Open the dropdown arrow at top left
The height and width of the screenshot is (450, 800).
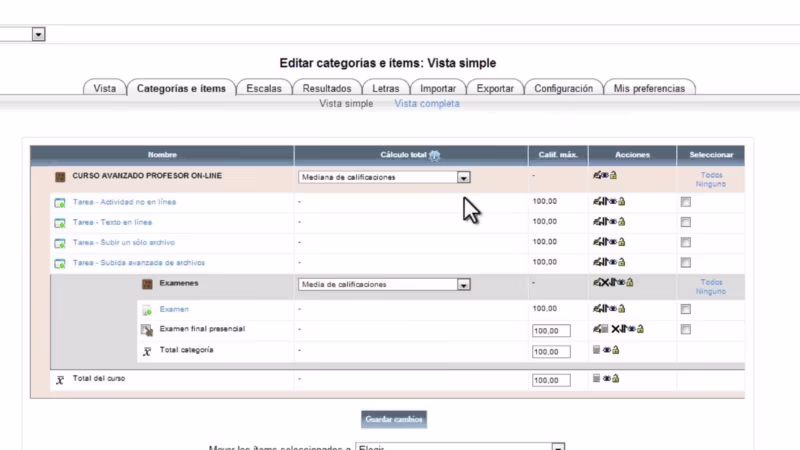click(38, 35)
